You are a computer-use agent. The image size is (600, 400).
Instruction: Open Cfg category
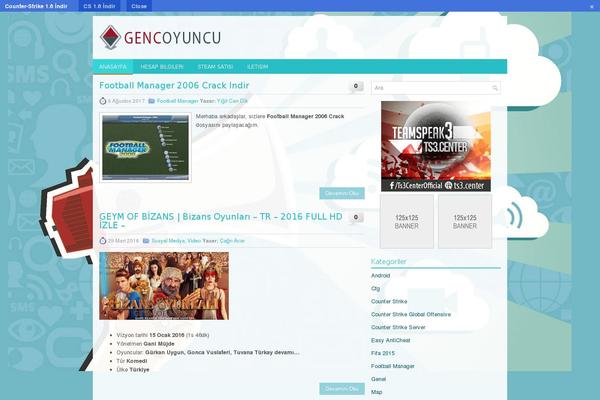point(375,289)
